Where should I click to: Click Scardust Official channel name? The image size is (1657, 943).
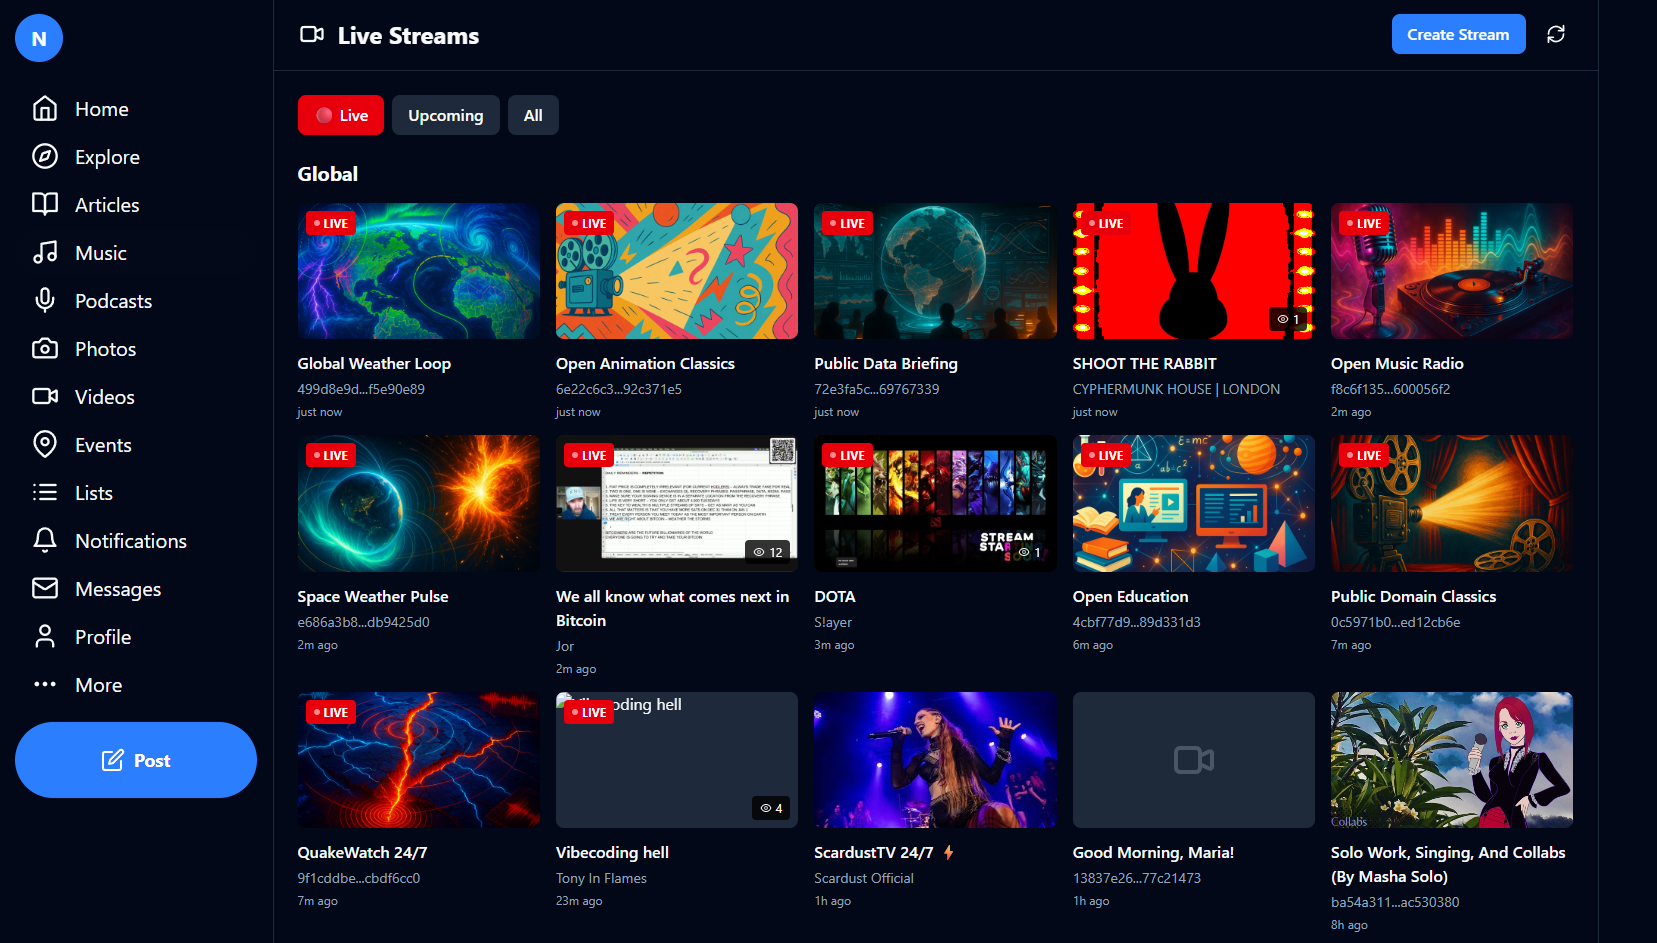pyautogui.click(x=863, y=879)
